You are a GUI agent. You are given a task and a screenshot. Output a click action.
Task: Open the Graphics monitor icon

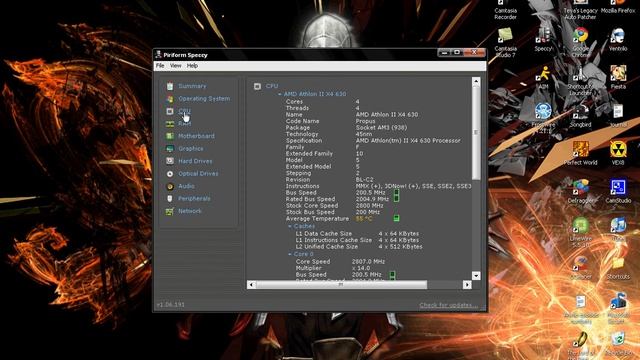[170, 149]
